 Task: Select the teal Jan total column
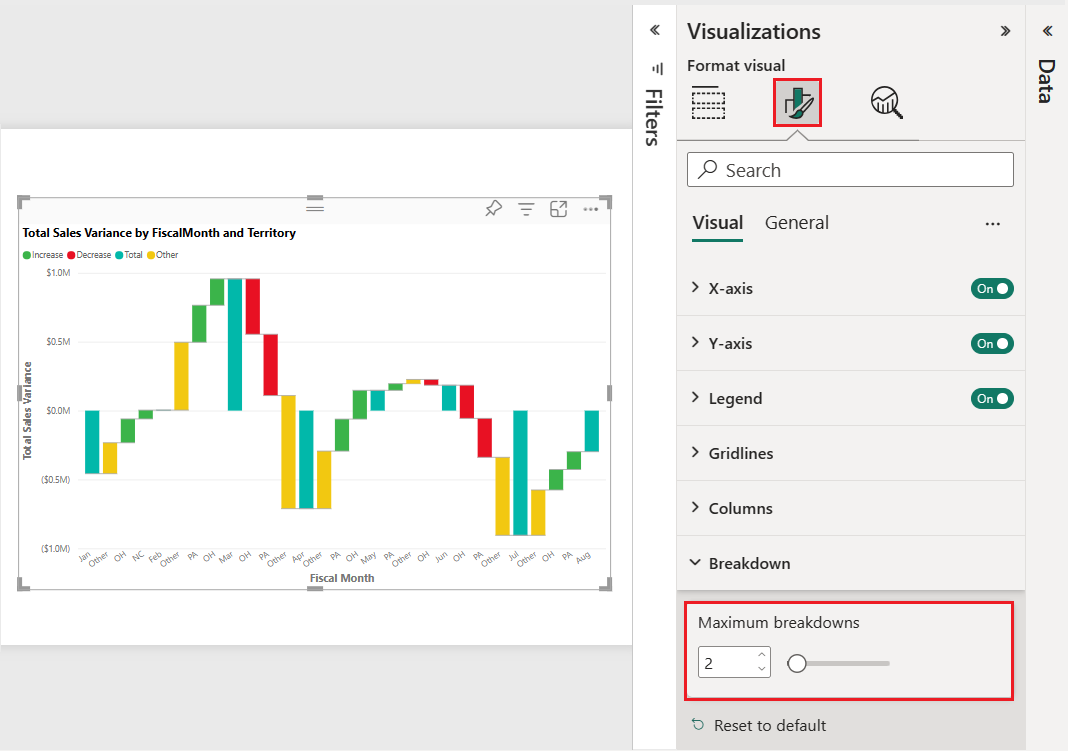92,442
